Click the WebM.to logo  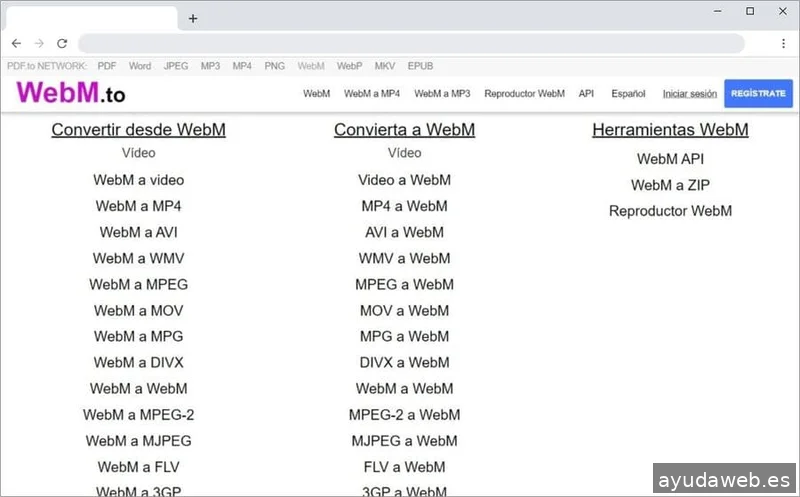71,93
